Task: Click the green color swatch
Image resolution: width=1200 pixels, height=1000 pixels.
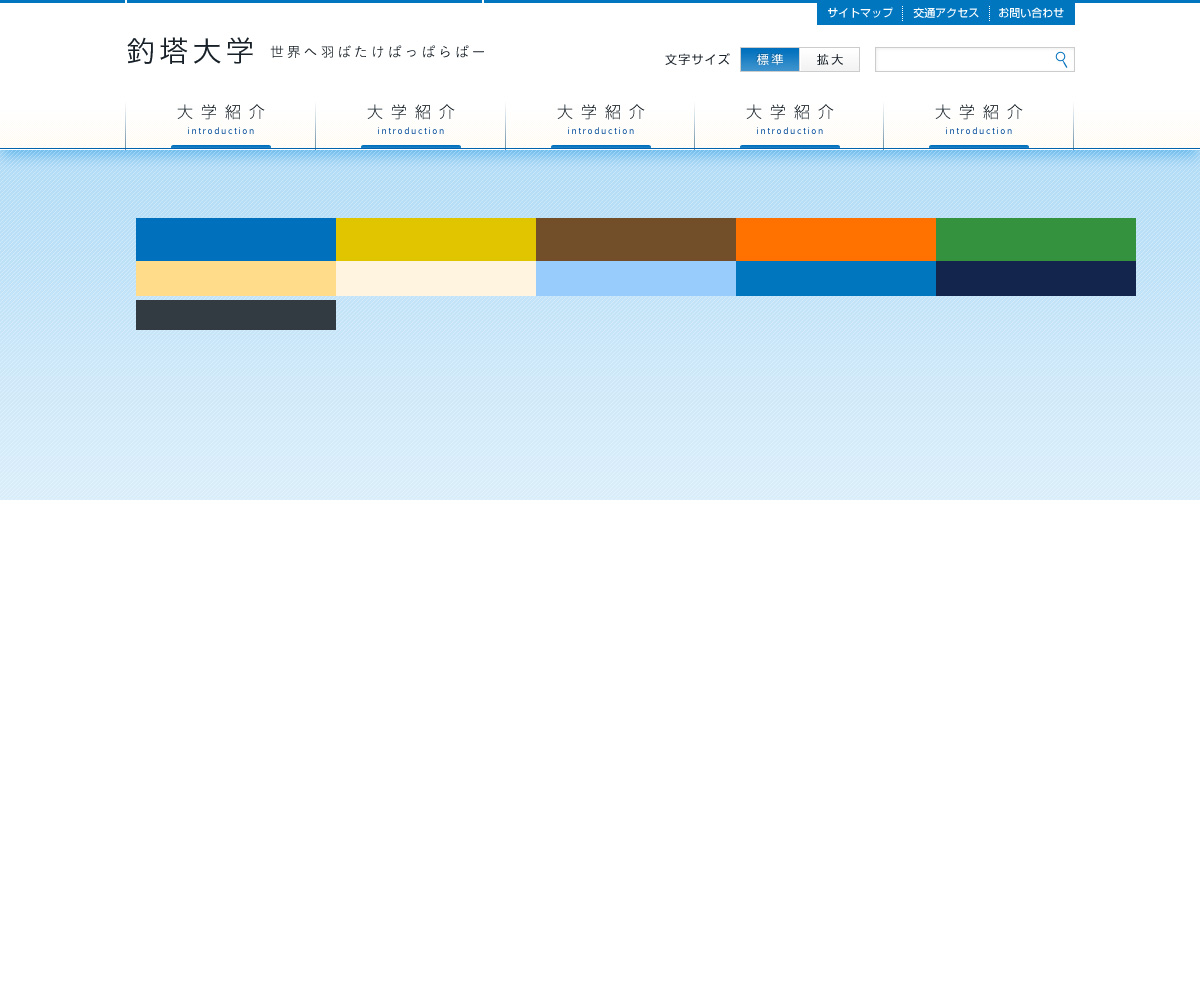Action: point(1036,239)
